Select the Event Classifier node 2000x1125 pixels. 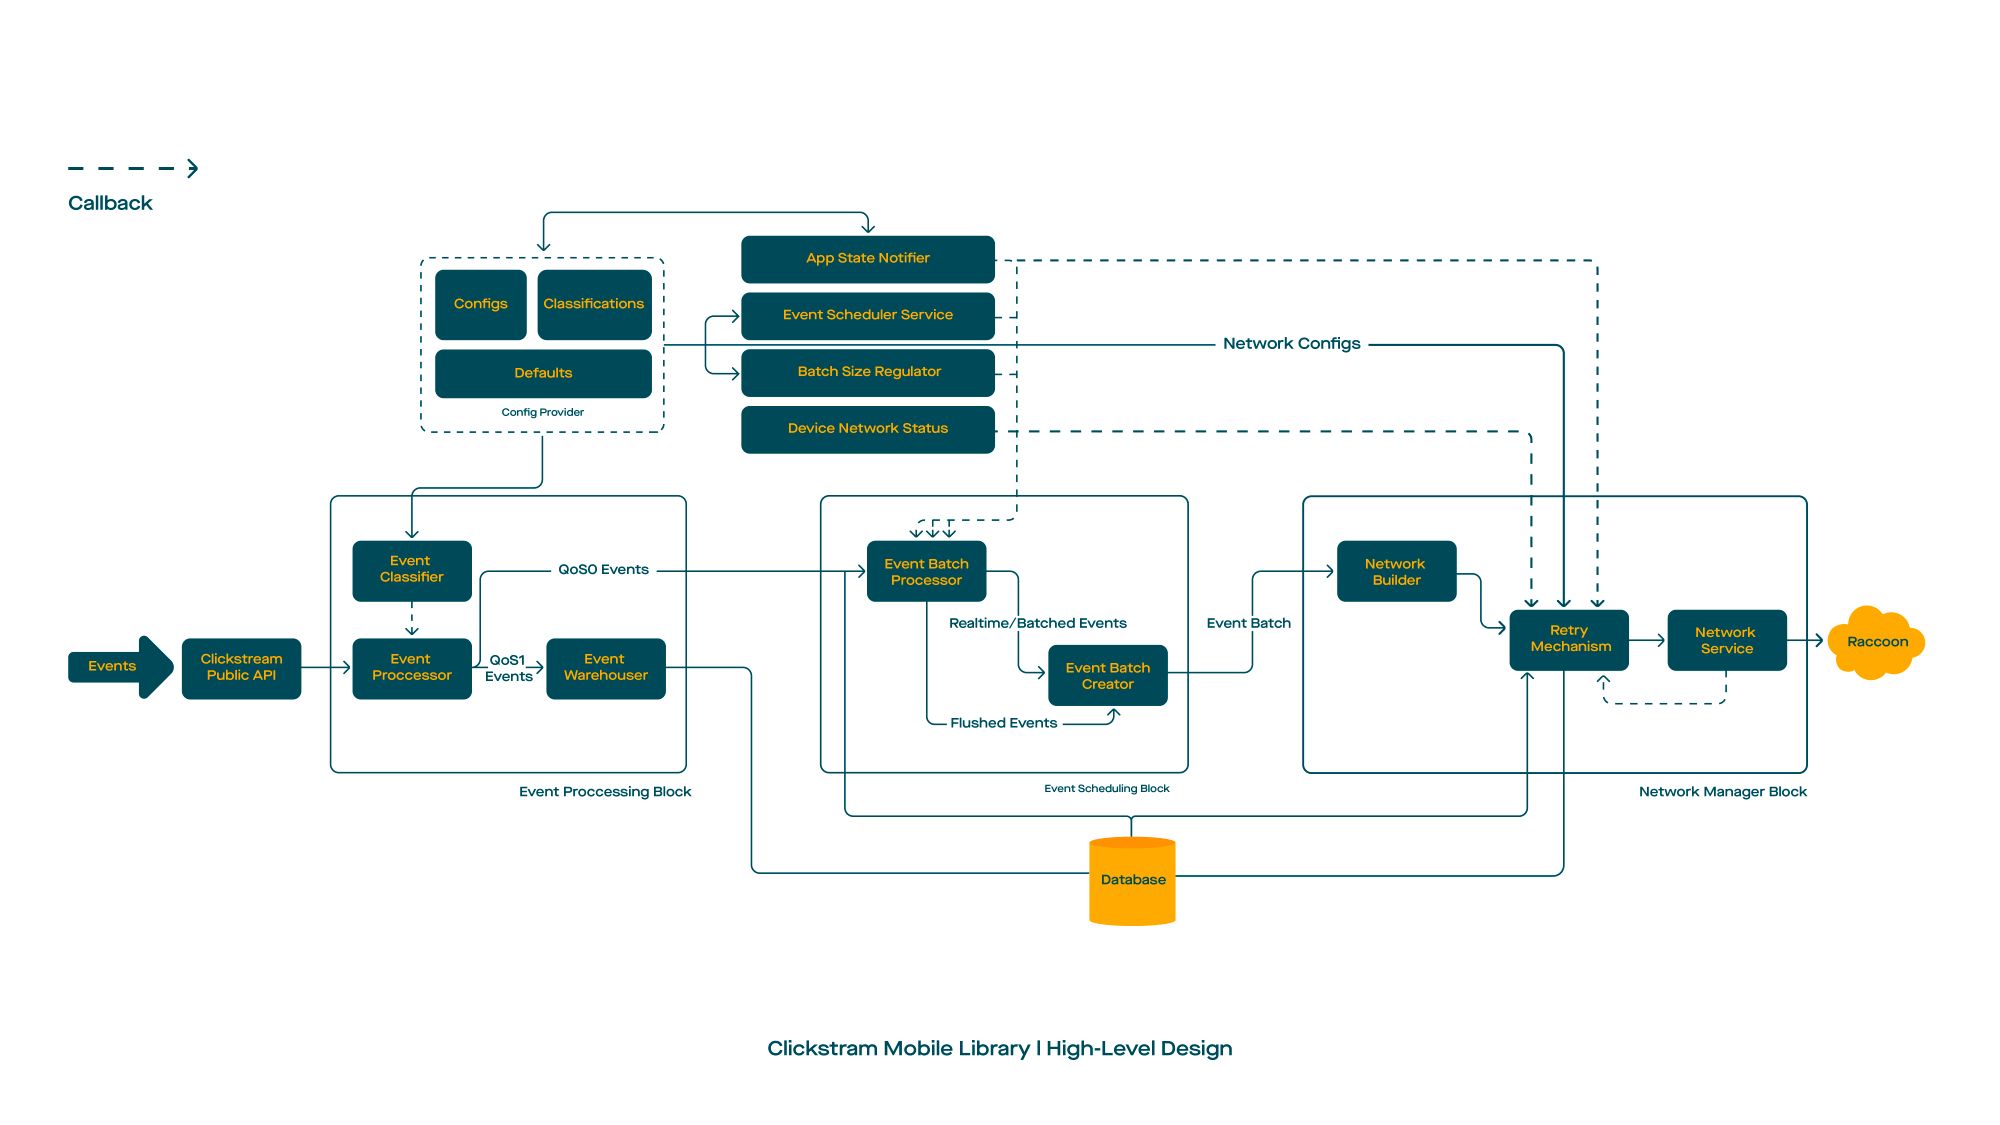411,570
